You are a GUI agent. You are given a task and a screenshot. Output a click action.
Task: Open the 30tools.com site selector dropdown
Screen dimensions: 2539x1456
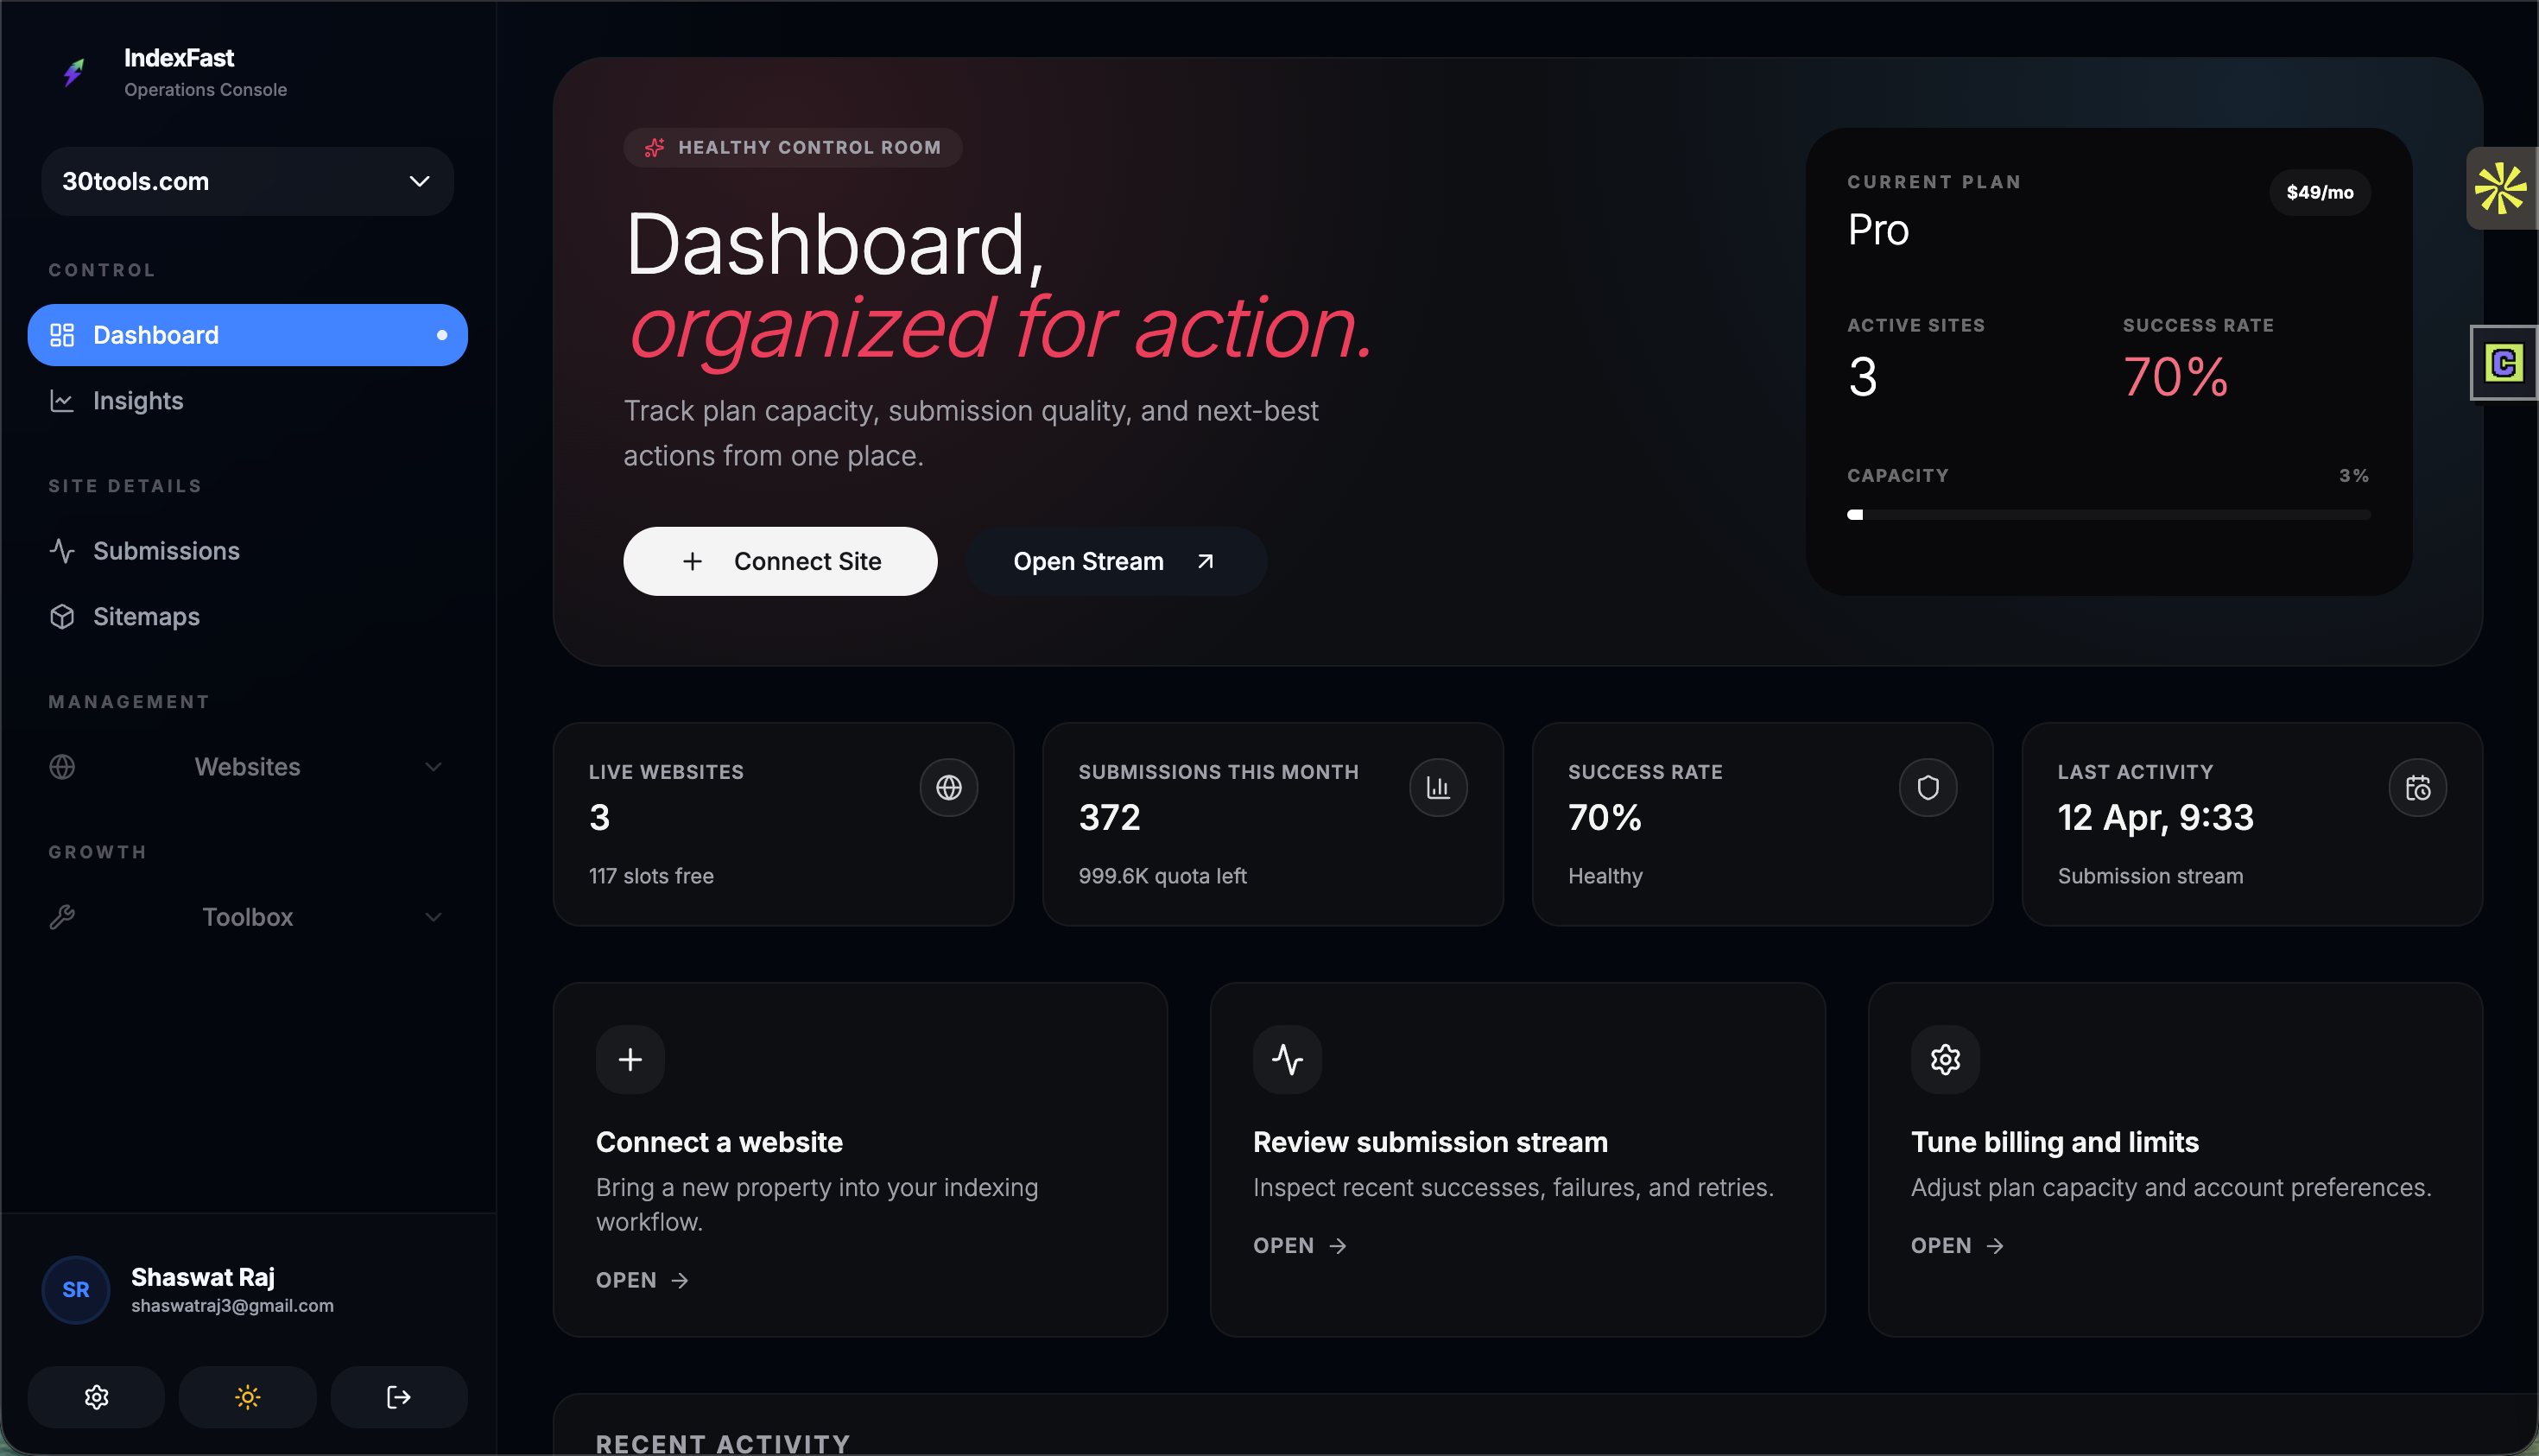coord(247,181)
